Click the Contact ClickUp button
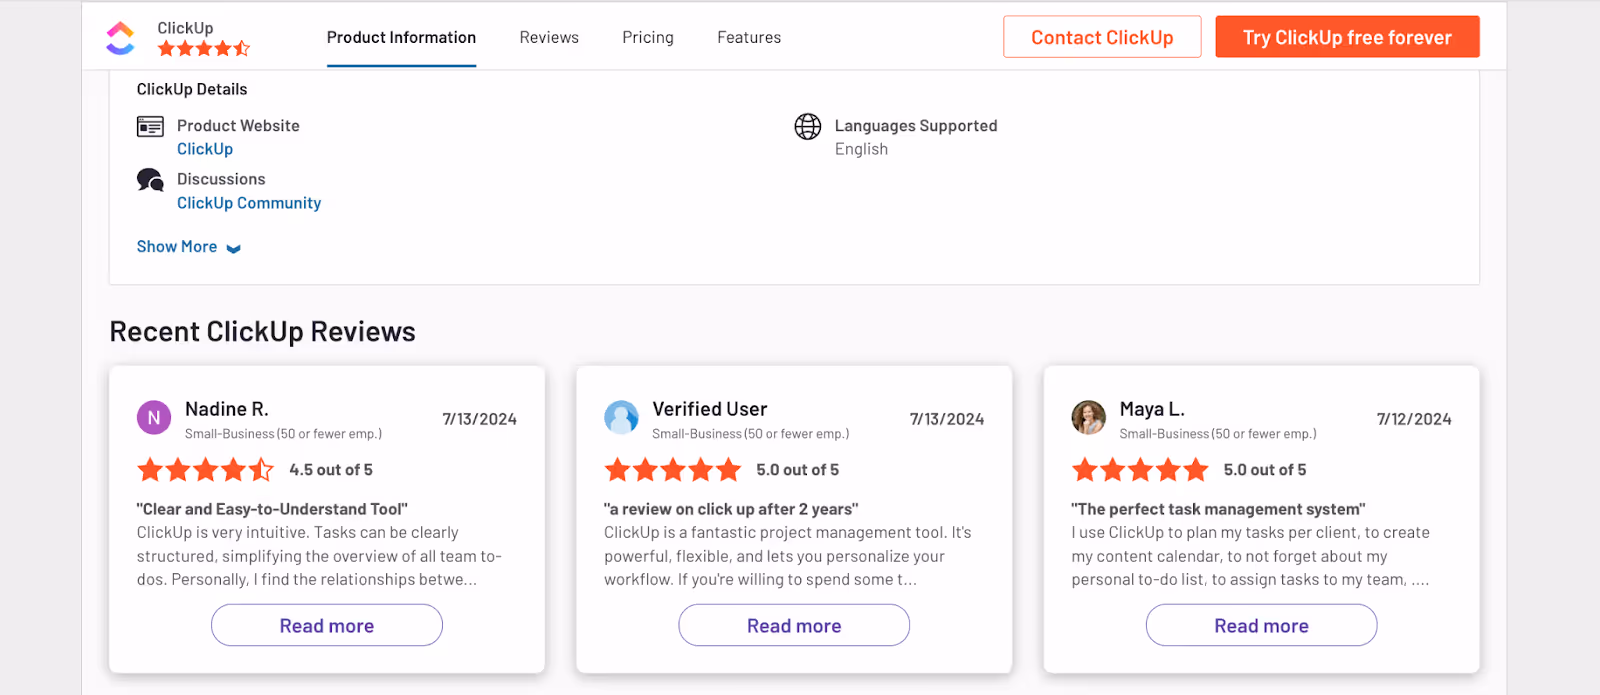 [1102, 37]
